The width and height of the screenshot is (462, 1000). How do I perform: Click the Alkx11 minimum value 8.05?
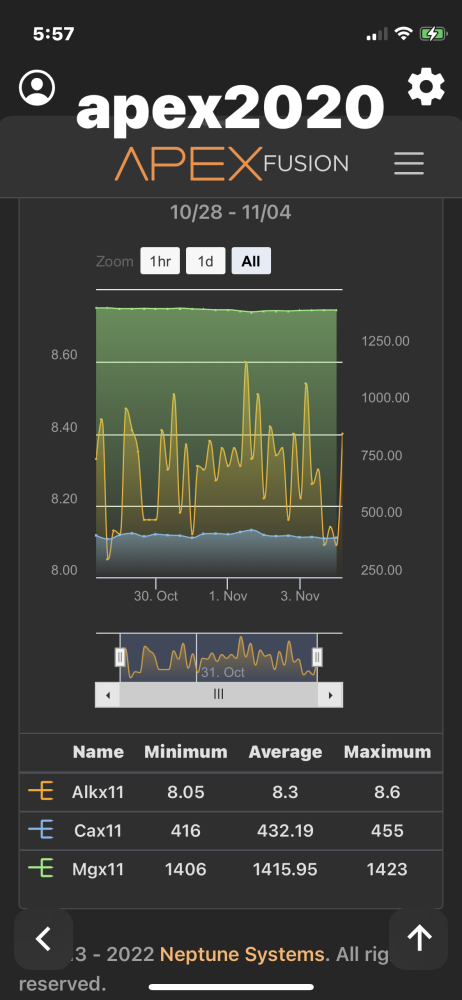[186, 792]
